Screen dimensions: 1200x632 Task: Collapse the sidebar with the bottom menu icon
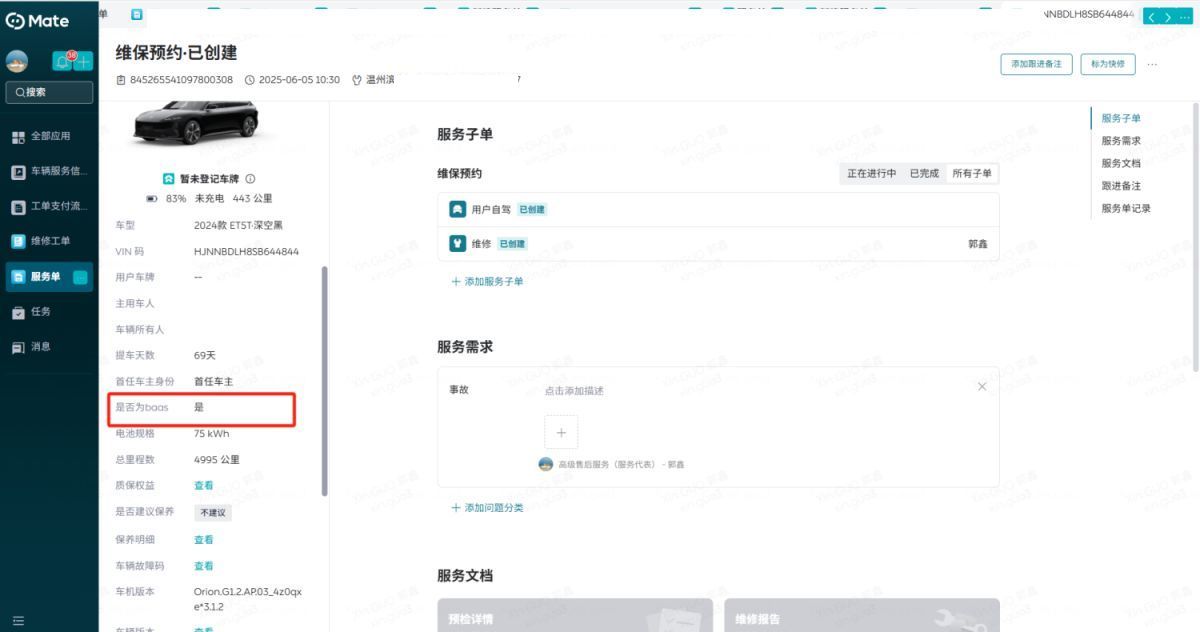tap(17, 621)
